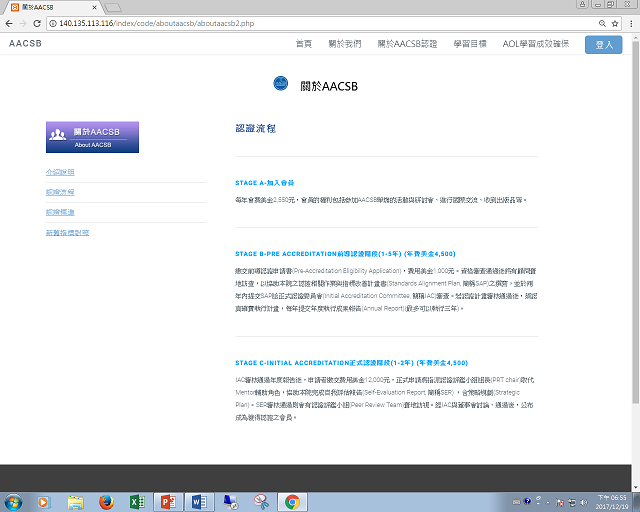Open the 學習目標 menu item
This screenshot has width=640, height=512.
tap(470, 44)
